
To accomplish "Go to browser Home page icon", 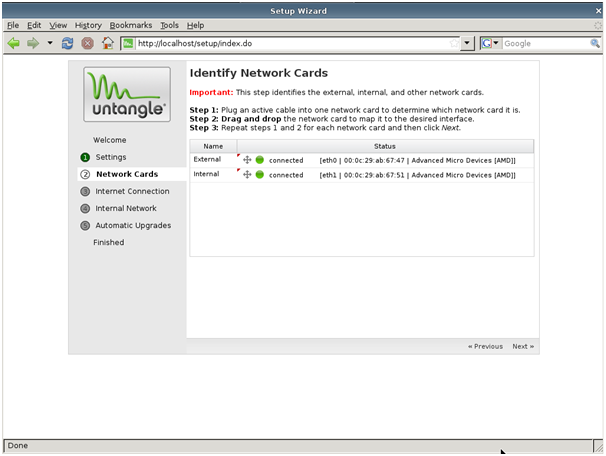I will click(x=107, y=43).
